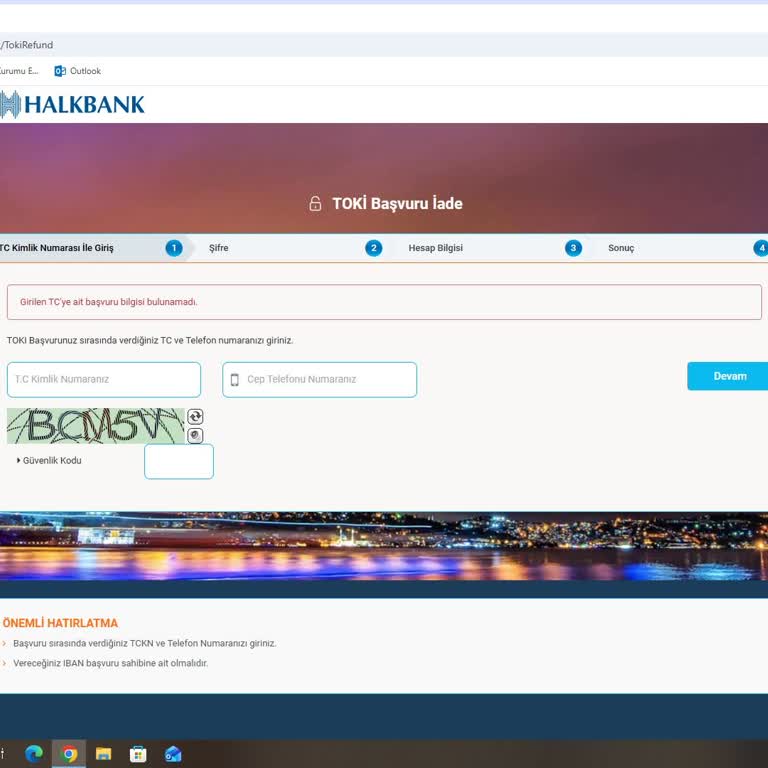Focus the Güvenlik Kodu input box
Screen dimensions: 768x768
click(x=179, y=461)
